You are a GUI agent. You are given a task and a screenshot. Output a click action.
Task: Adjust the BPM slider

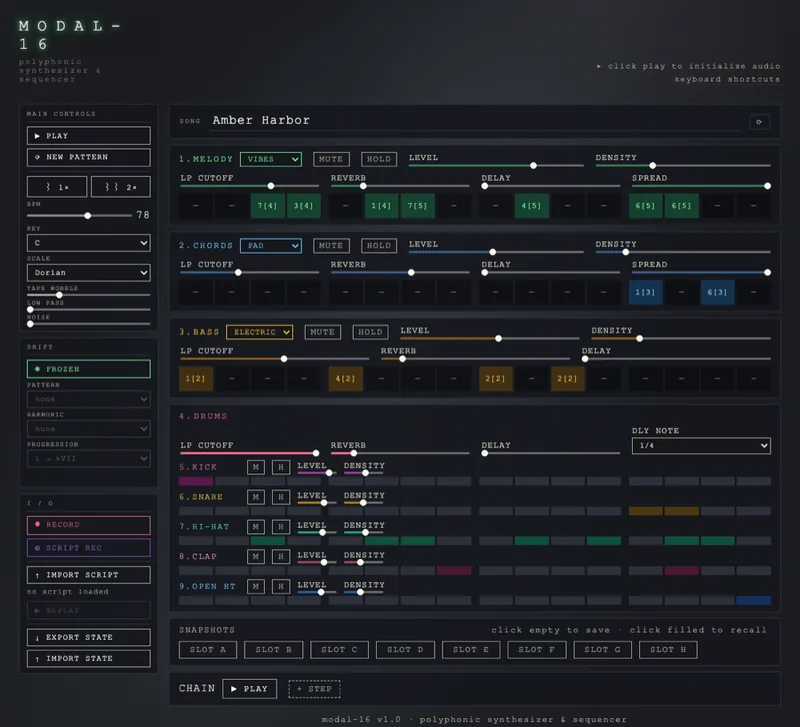pos(79,215)
